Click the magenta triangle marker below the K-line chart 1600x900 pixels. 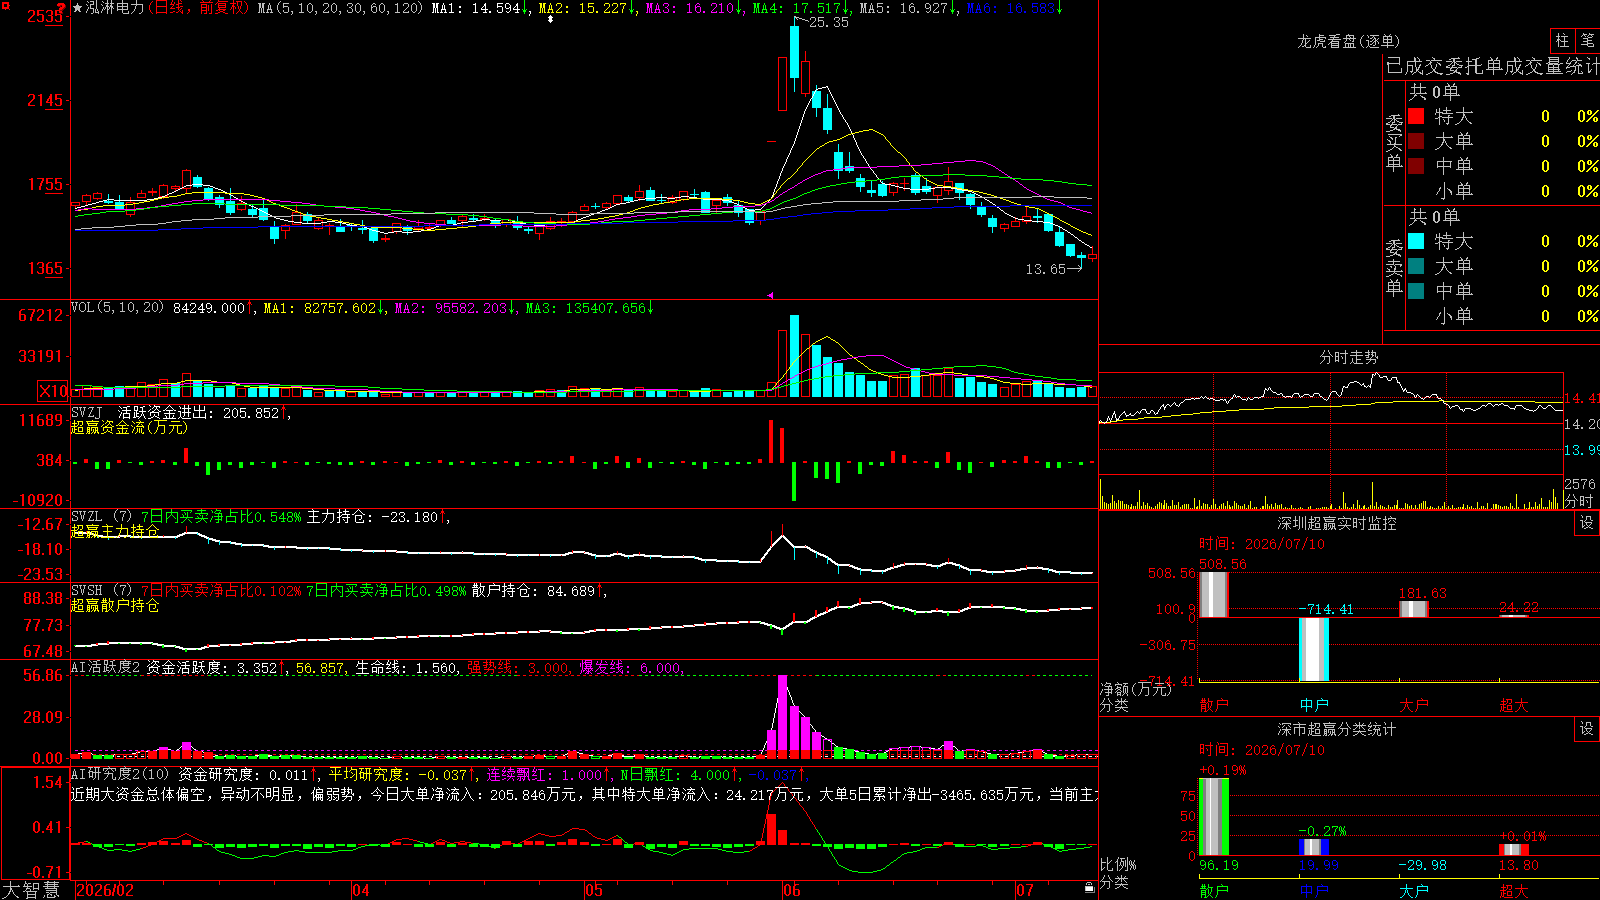(770, 295)
